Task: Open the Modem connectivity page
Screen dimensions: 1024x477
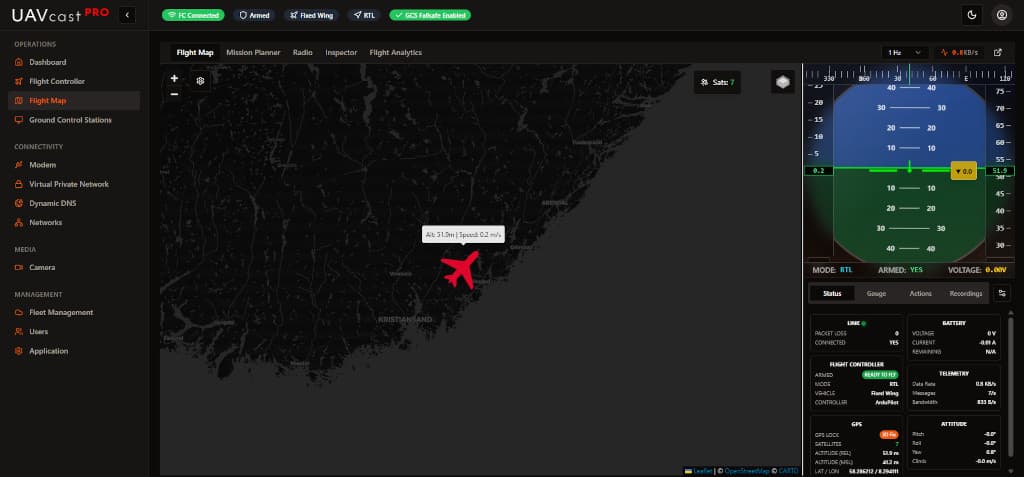Action: [x=42, y=165]
